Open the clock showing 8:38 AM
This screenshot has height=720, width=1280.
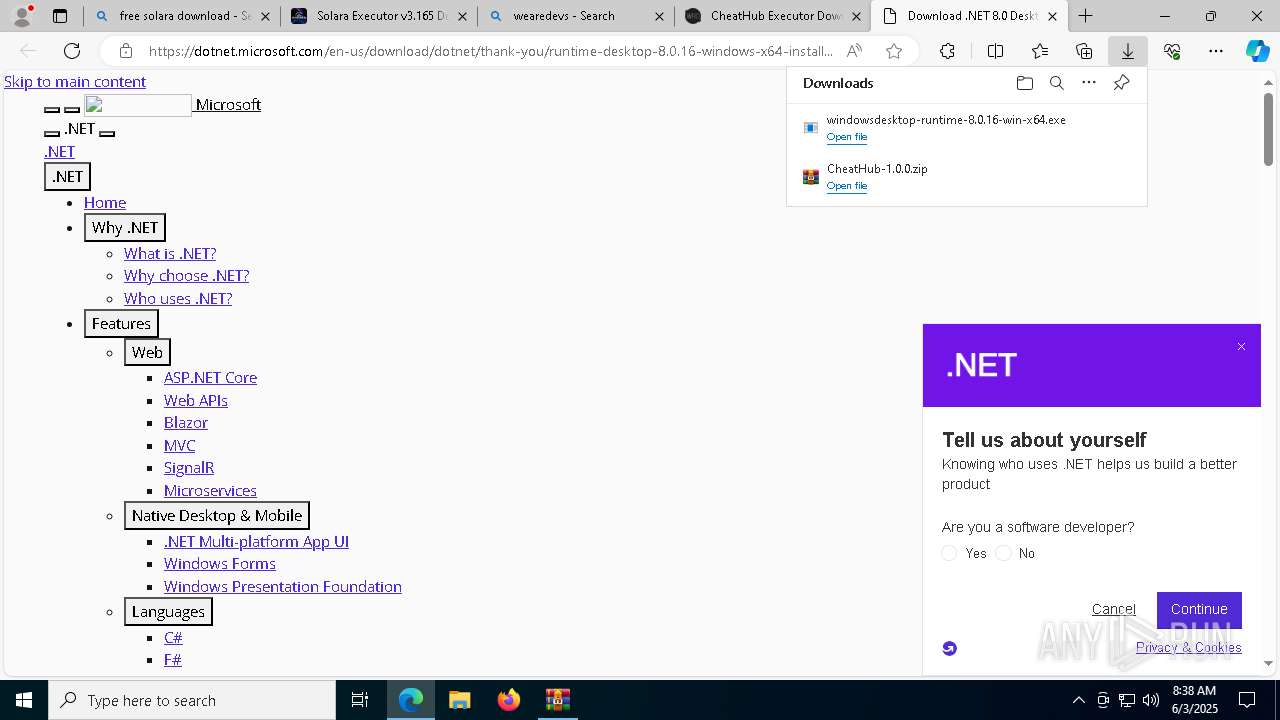coord(1193,700)
